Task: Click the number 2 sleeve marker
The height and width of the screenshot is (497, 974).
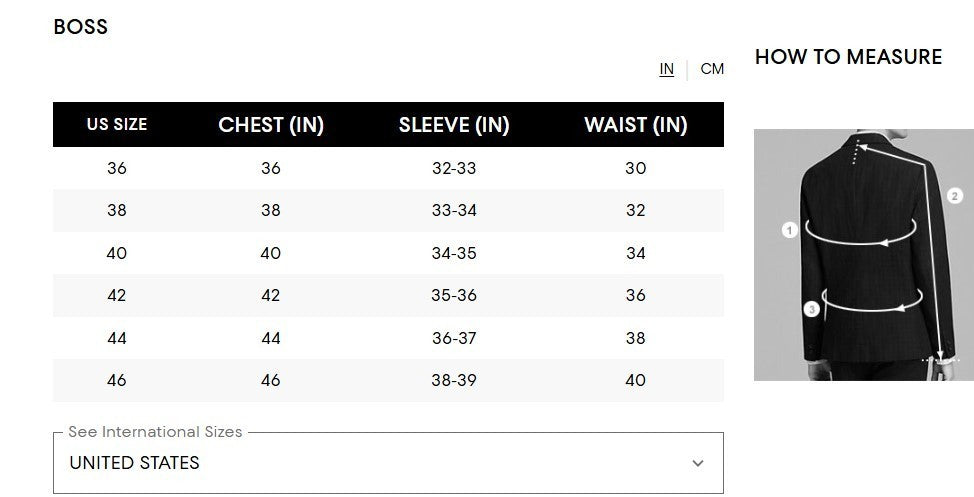Action: pyautogui.click(x=954, y=196)
